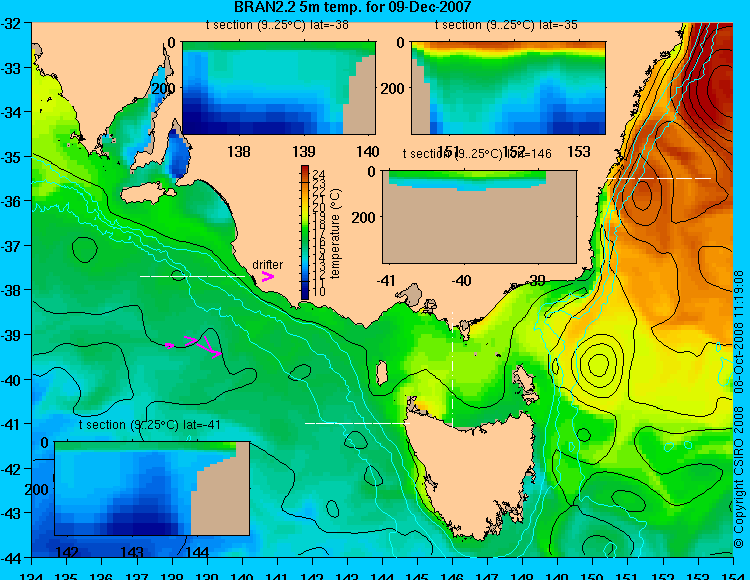The image size is (750, 580).
Task: Click the -35 latitude label on the y-axis
Action: click(11, 157)
